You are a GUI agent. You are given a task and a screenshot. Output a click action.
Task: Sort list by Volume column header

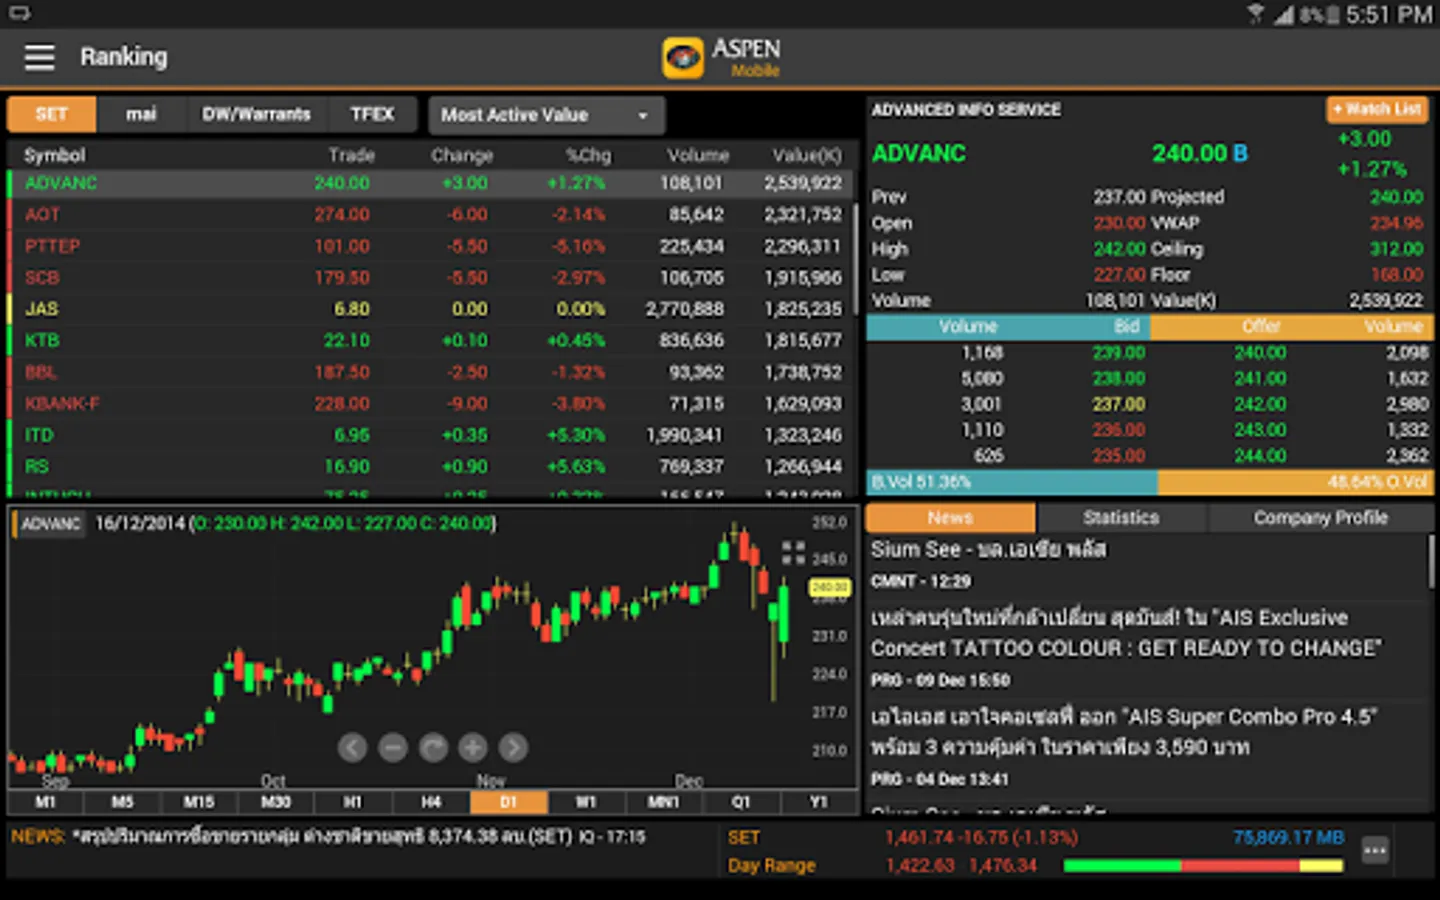click(698, 155)
